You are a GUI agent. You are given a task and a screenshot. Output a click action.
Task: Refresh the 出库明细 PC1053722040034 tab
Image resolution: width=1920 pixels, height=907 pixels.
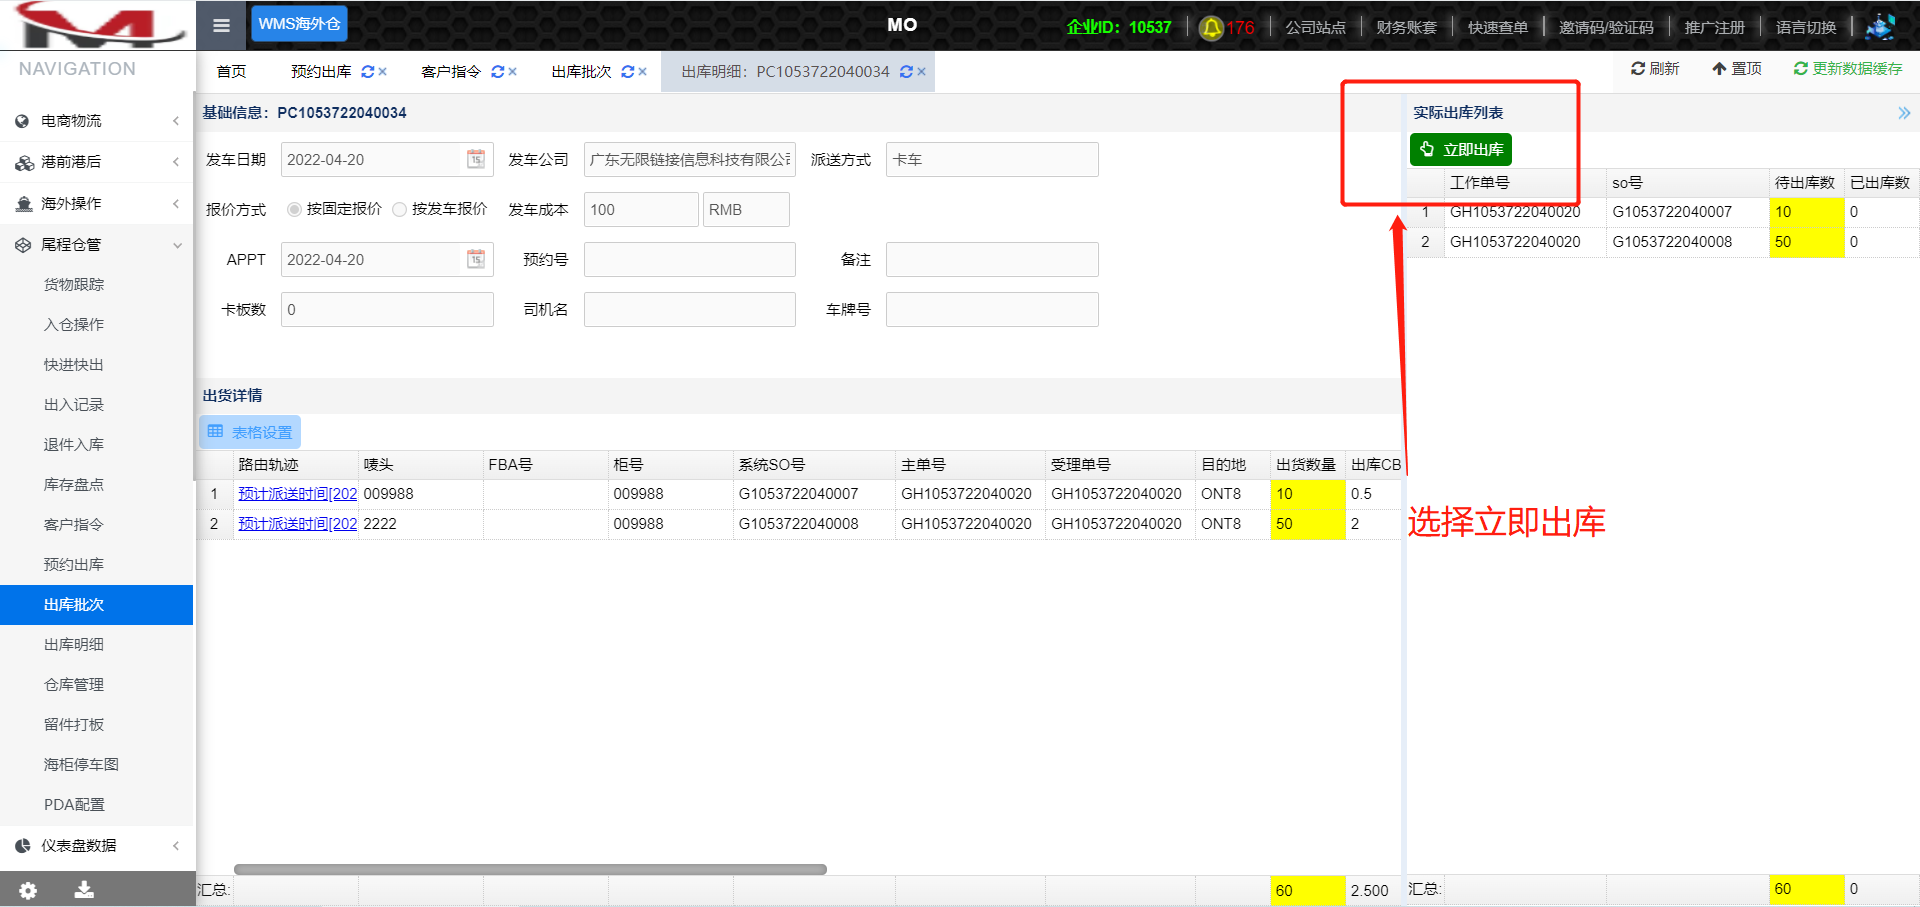907,72
